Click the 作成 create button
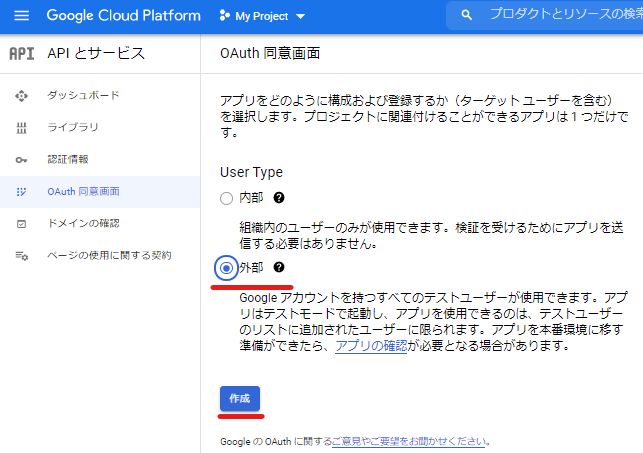 (x=239, y=398)
